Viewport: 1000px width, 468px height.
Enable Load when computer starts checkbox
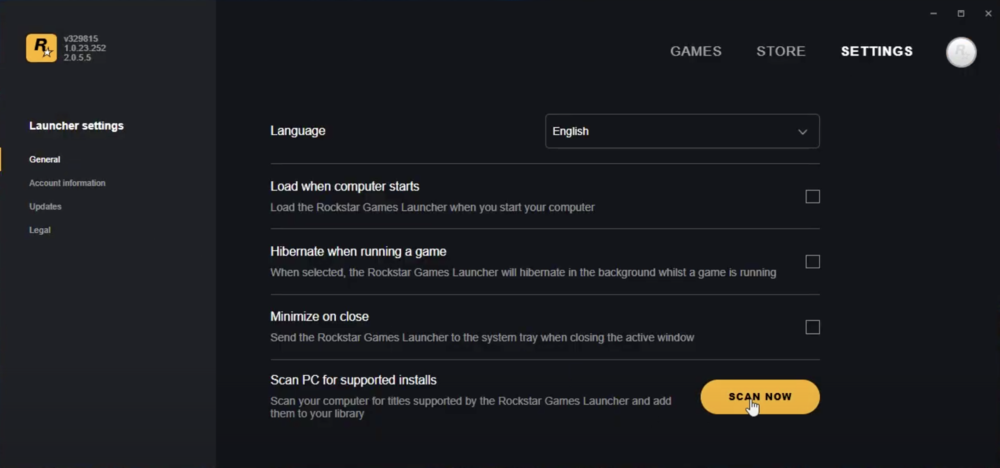point(812,197)
